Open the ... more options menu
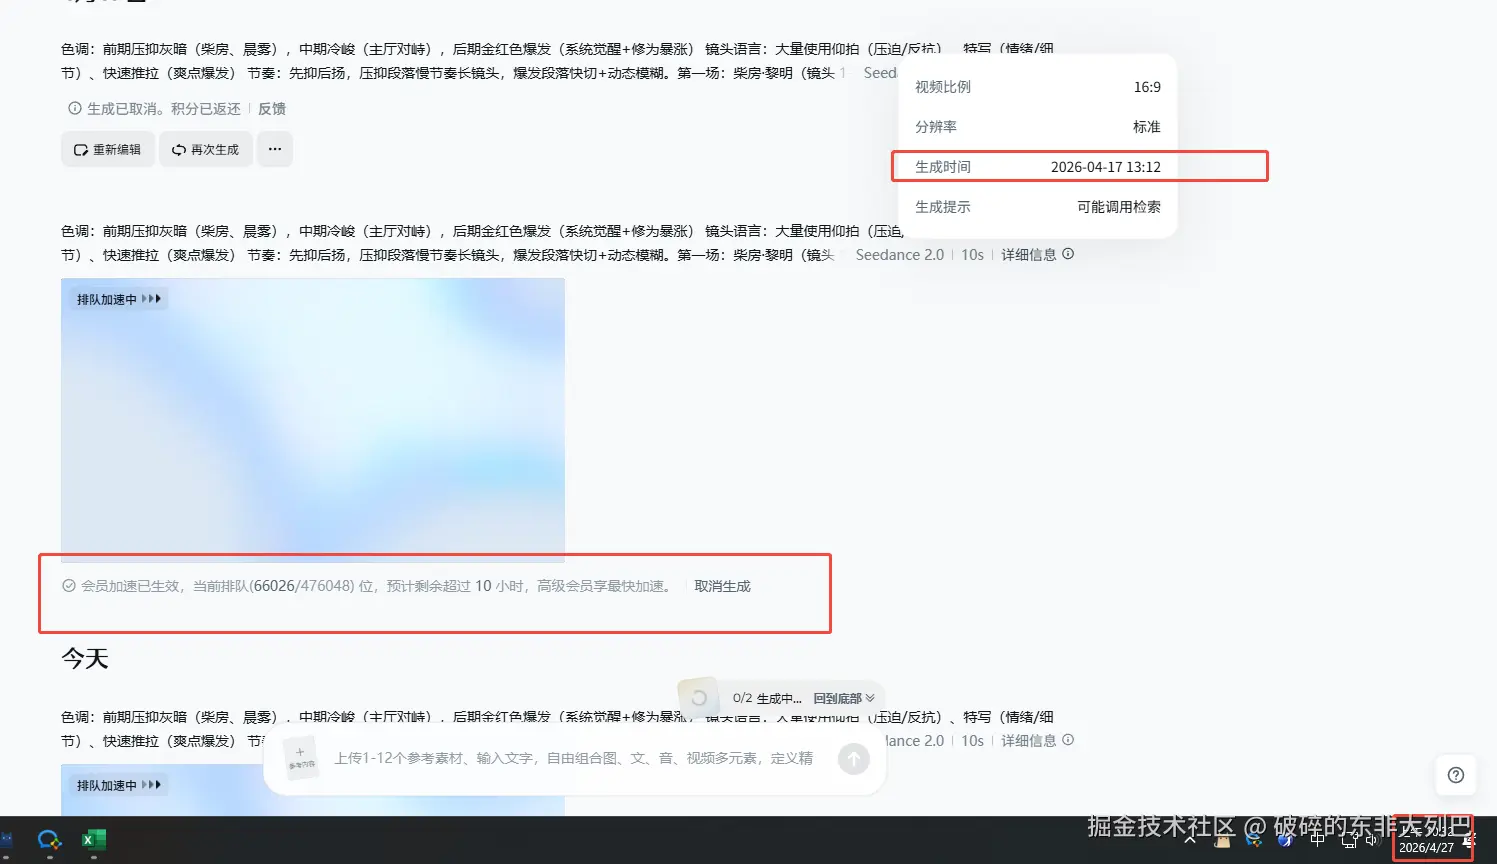This screenshot has height=864, width=1497. [274, 148]
